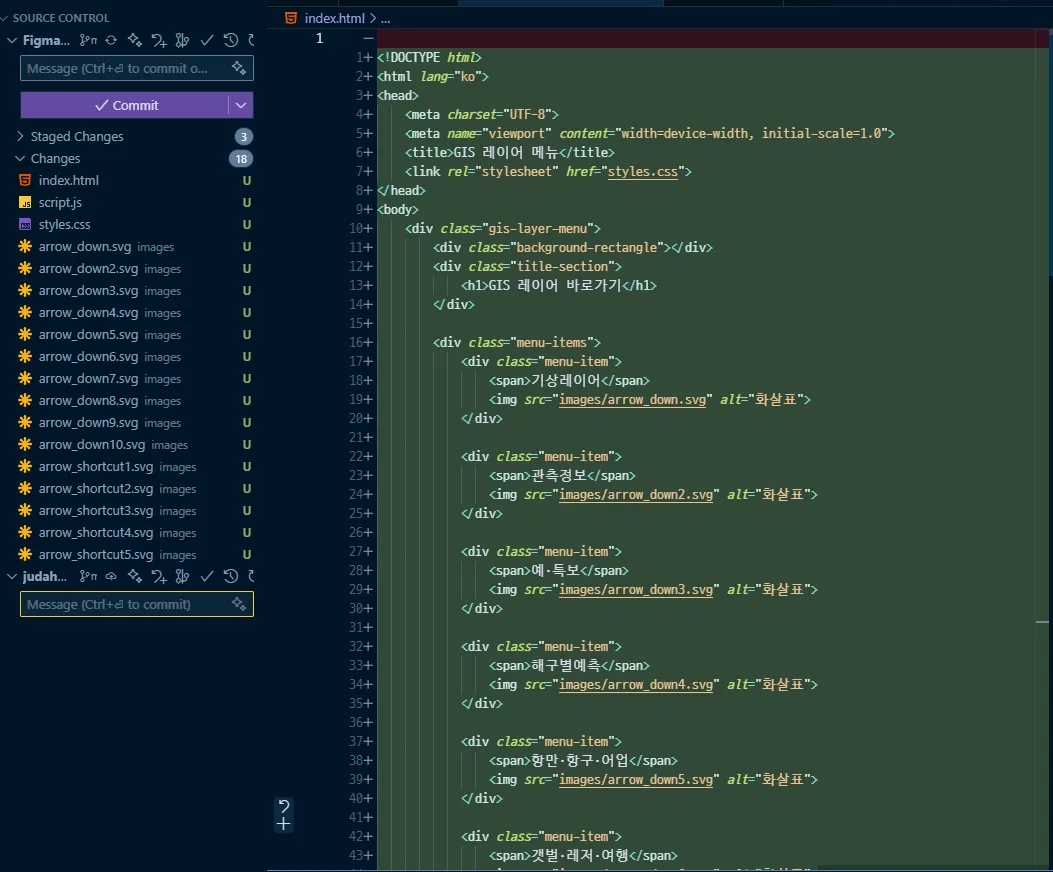Click index.html in the breadcrumb path

point(334,18)
